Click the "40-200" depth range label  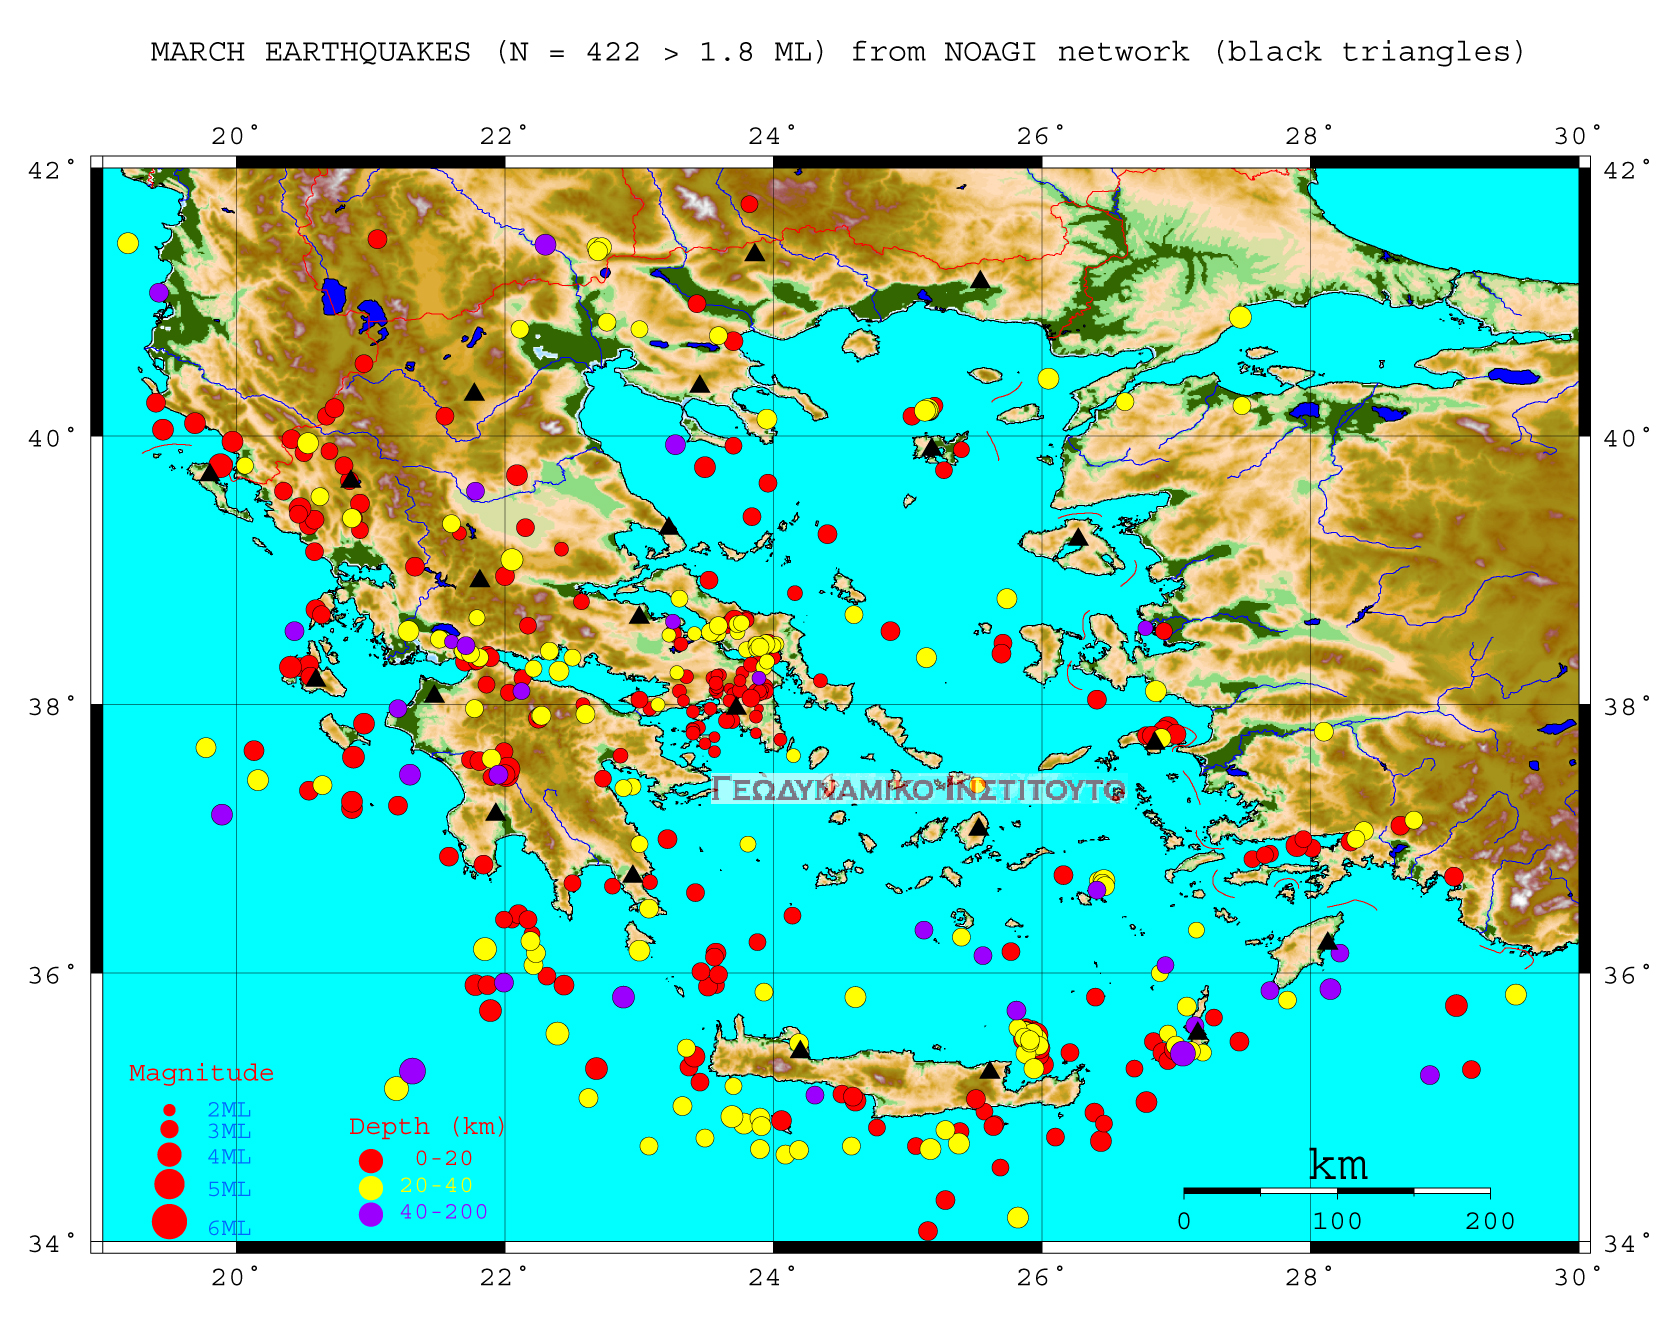coord(444,1213)
